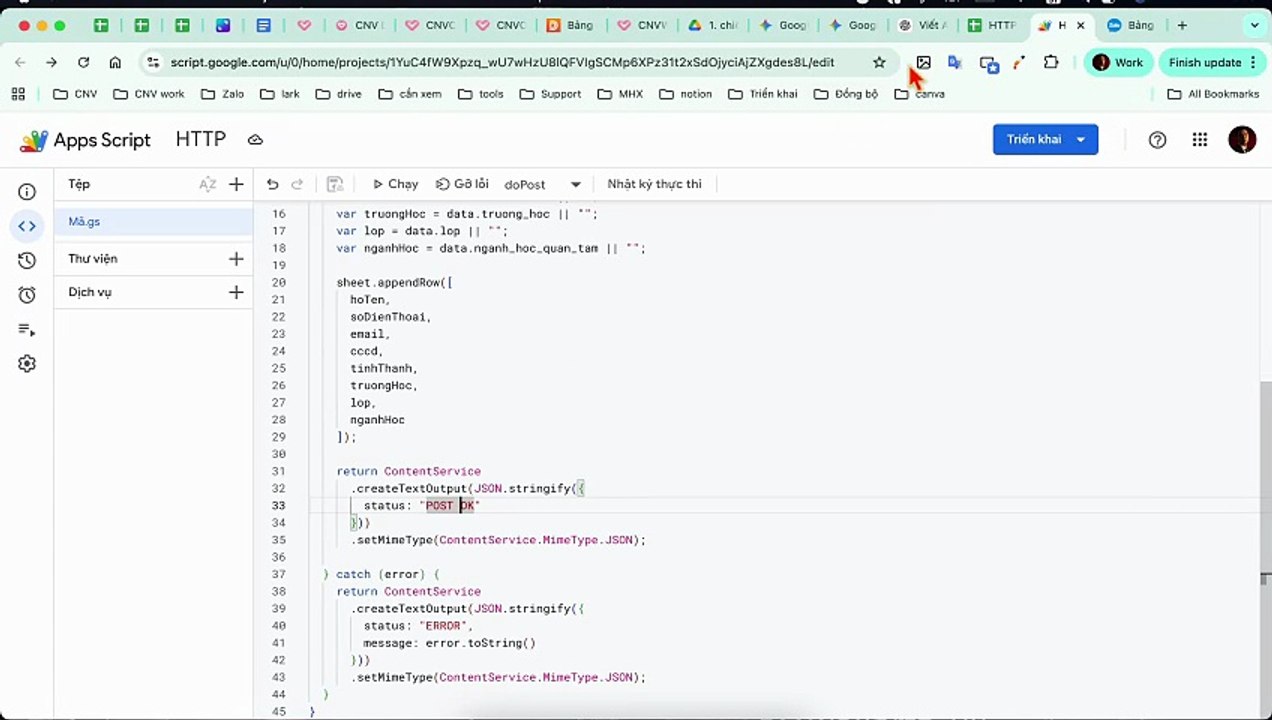This screenshot has width=1272, height=720.
Task: Open the Triggers alarm clock icon
Action: point(27,295)
